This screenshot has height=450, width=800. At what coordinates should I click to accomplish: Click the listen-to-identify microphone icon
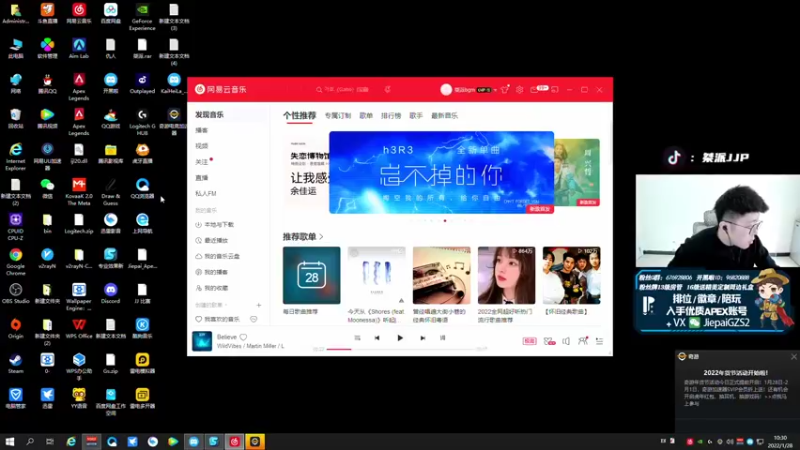387,89
